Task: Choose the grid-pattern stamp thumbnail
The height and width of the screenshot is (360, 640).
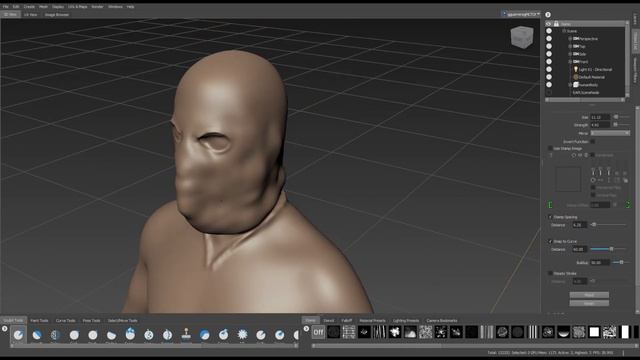Action: (x=349, y=332)
